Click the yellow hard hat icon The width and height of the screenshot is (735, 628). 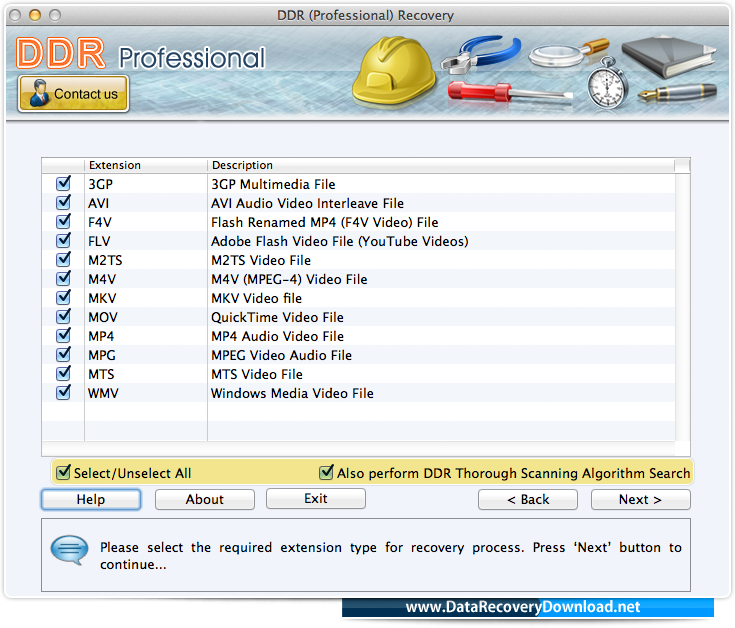(x=394, y=70)
